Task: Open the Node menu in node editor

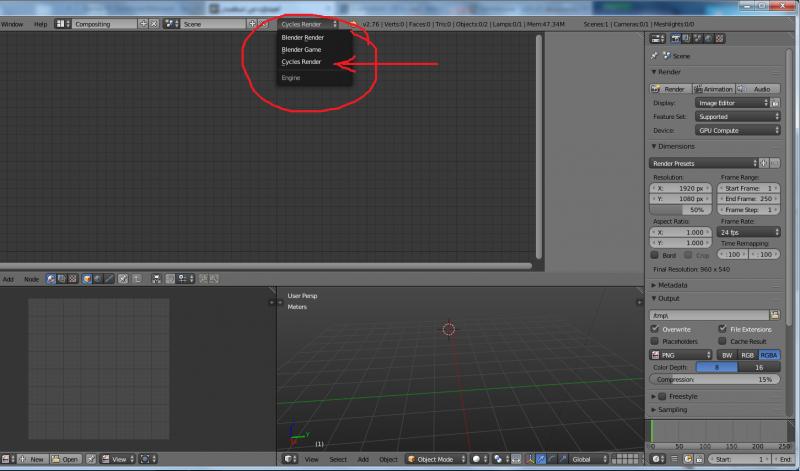Action: tap(31, 279)
